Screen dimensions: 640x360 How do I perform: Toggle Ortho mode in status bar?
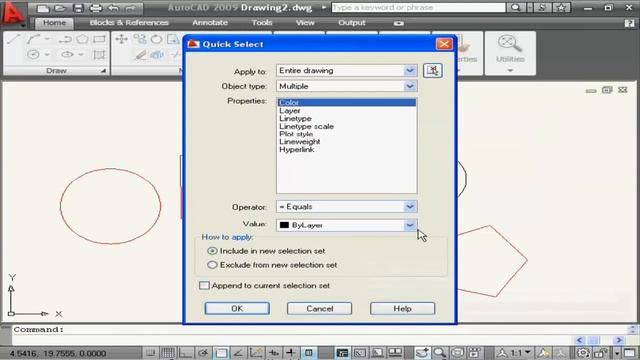click(185, 353)
